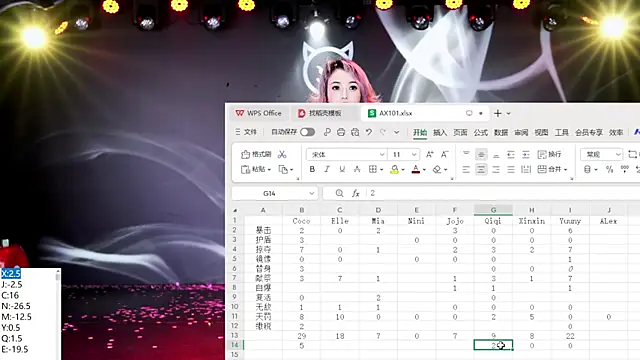The width and height of the screenshot is (640, 360).
Task: Click the yellow fill color swatch
Action: pyautogui.click(x=395, y=169)
